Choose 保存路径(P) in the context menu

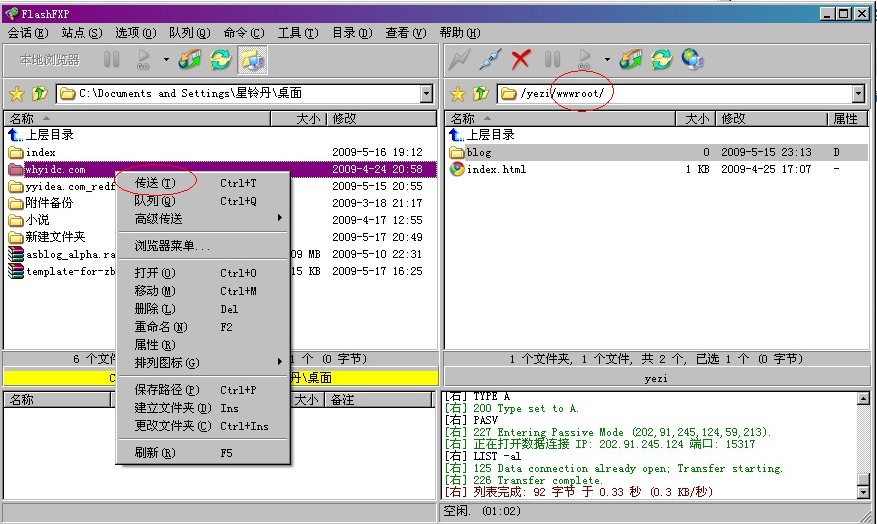[x=202, y=390]
